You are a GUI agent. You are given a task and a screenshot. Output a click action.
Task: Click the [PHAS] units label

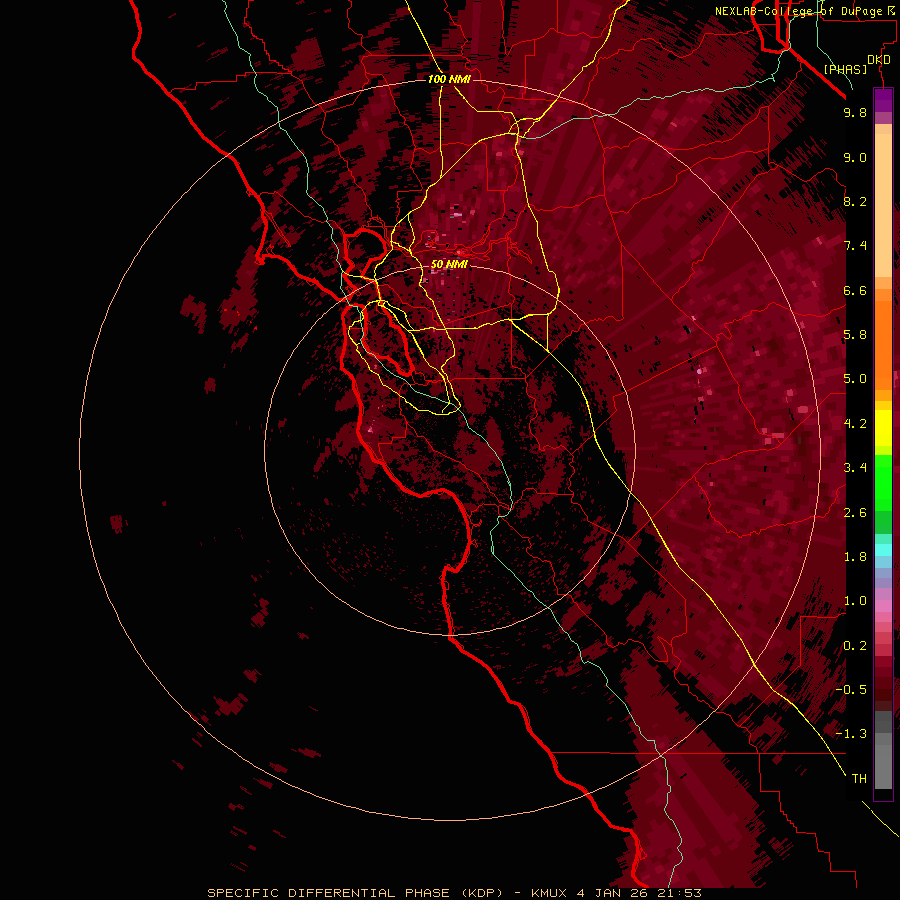(845, 70)
